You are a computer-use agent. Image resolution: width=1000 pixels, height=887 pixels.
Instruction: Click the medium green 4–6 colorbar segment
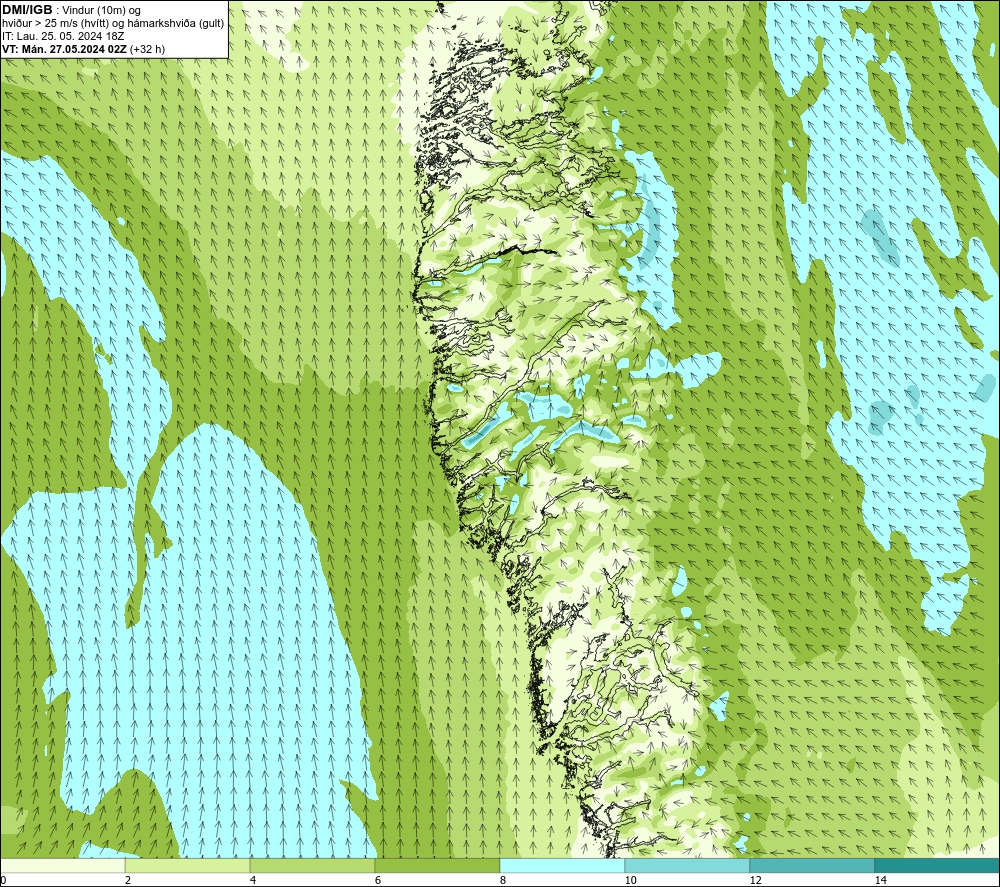[x=312, y=865]
